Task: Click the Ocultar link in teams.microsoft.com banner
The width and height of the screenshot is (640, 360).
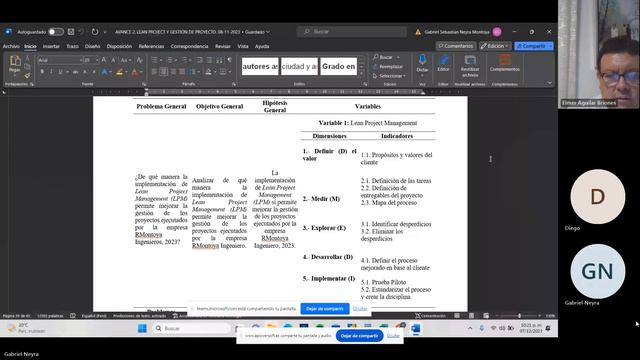Action: tap(360, 309)
